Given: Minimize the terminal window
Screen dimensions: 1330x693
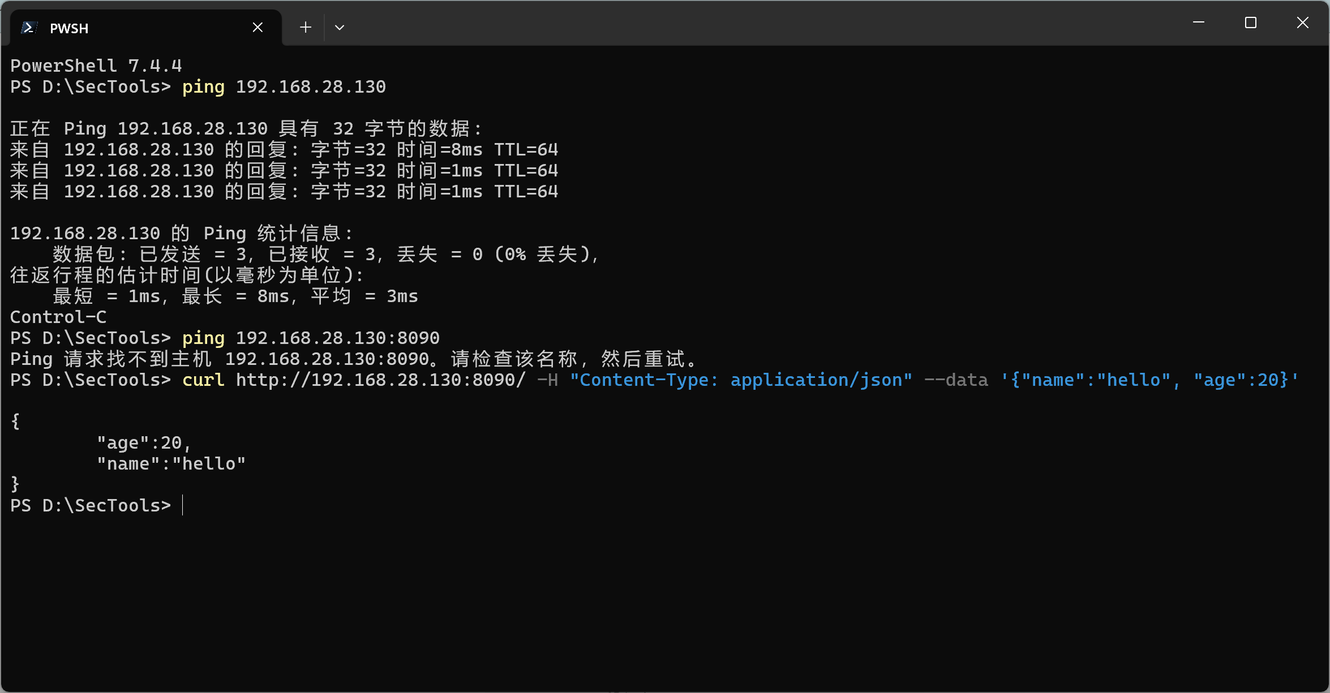Looking at the screenshot, I should pos(1198,23).
